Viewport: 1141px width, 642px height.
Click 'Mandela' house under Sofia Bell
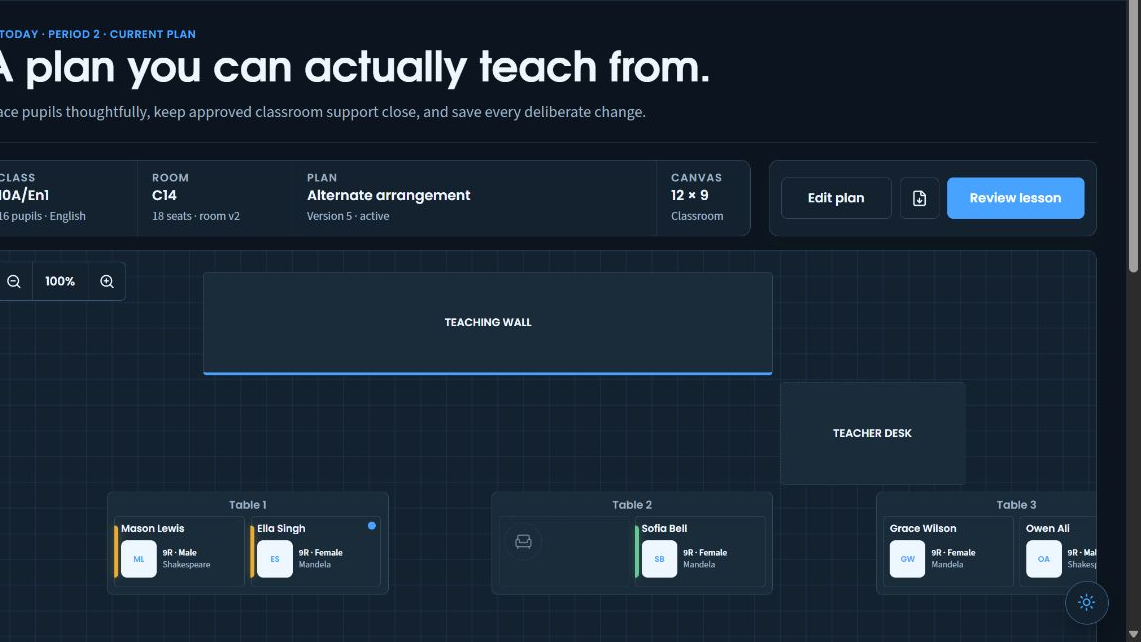[x=699, y=565]
